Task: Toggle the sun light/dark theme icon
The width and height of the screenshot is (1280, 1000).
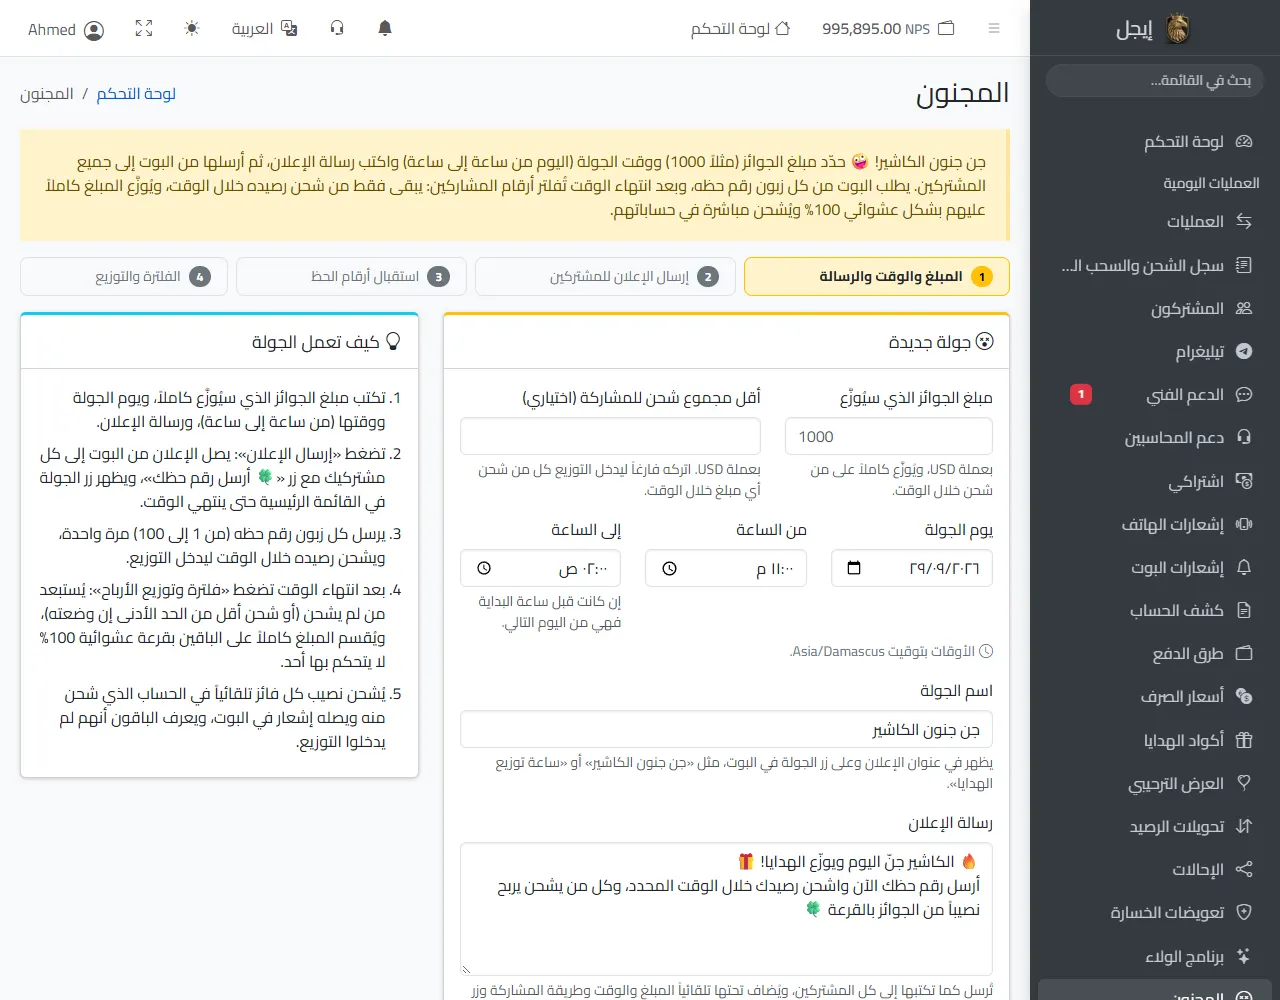Action: tap(192, 29)
